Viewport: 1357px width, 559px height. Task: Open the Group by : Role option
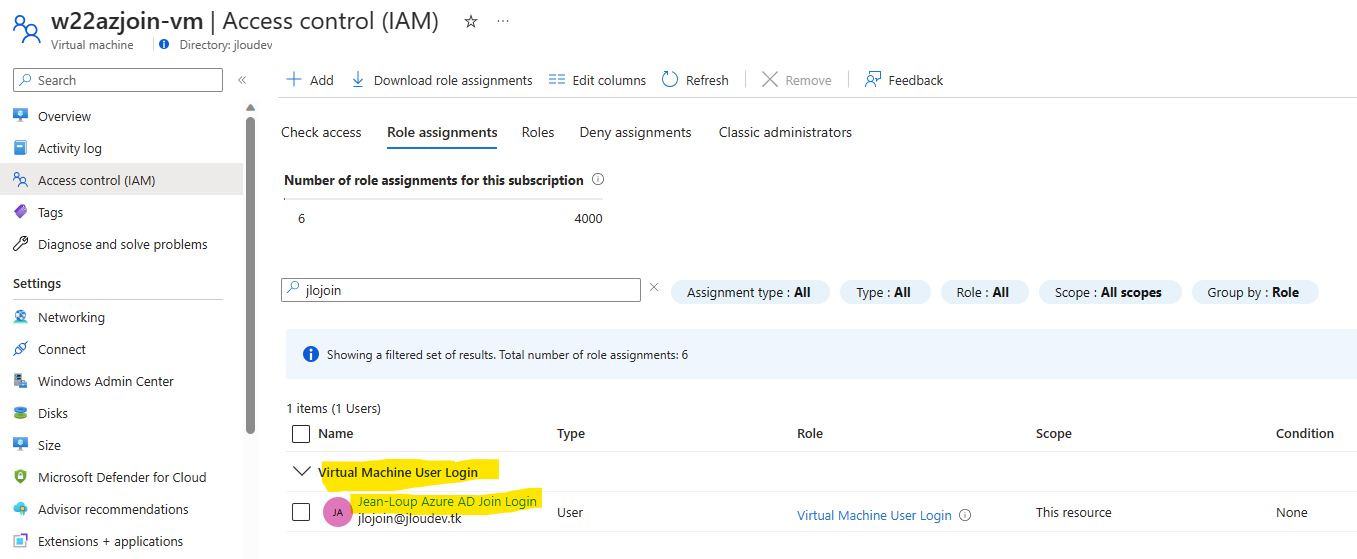(1255, 292)
